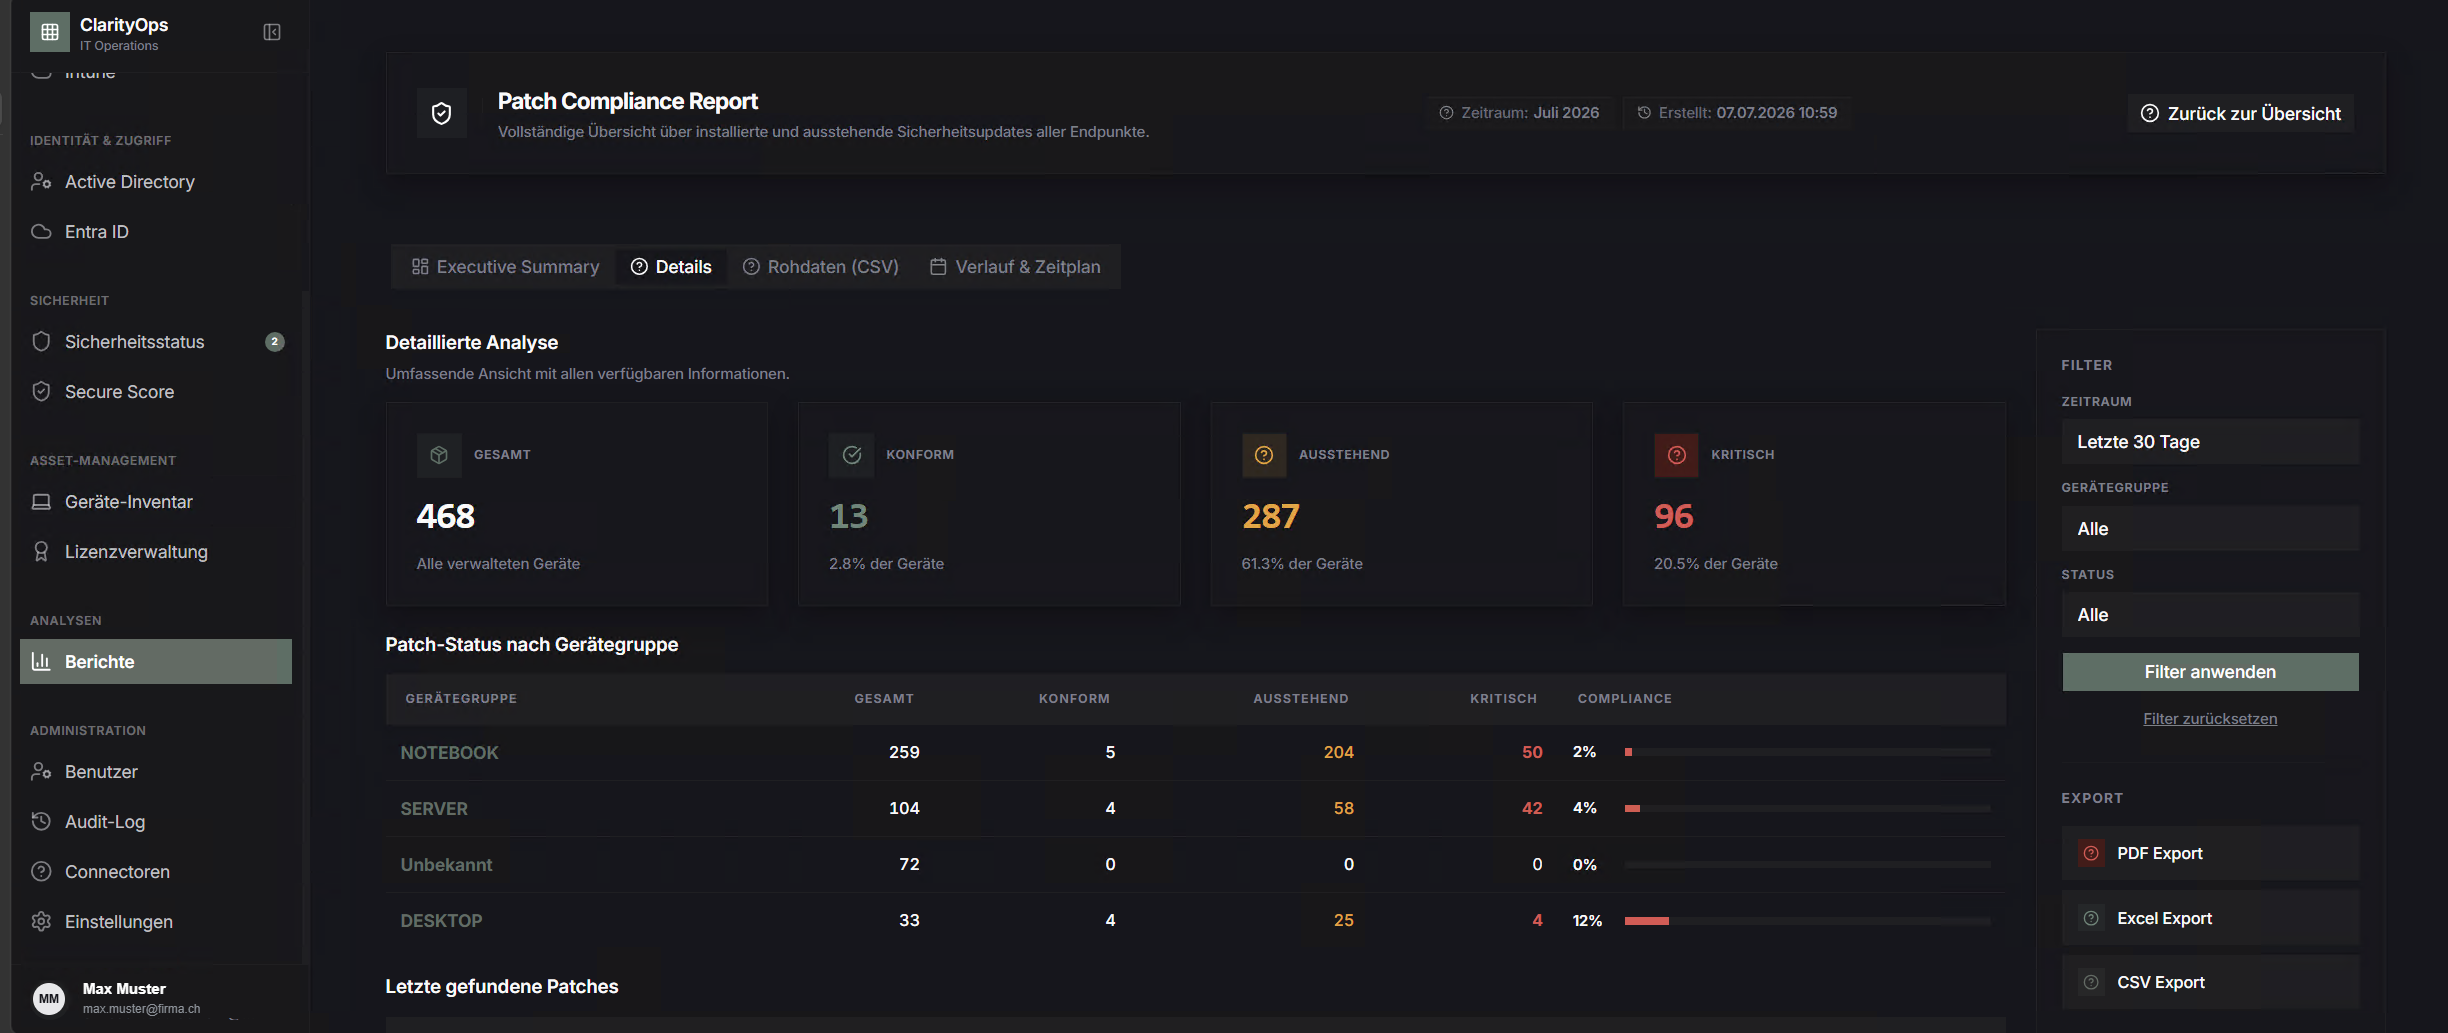Click the Excel Export icon
The image size is (2448, 1033).
2091,918
